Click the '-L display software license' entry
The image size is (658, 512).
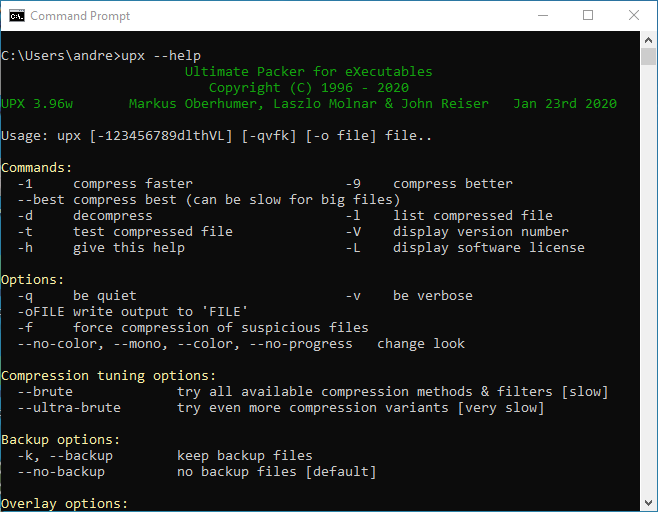click(465, 248)
